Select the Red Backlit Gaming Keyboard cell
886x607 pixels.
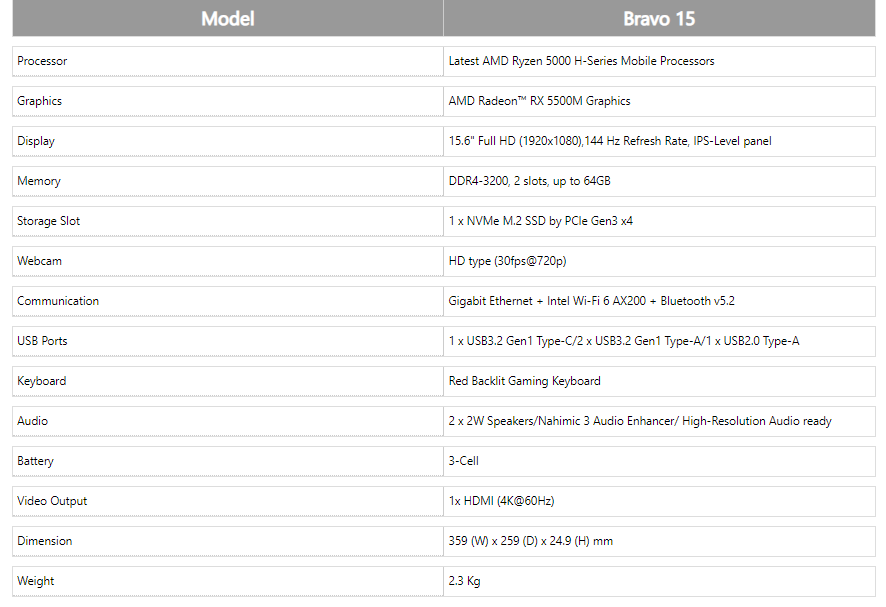(659, 381)
